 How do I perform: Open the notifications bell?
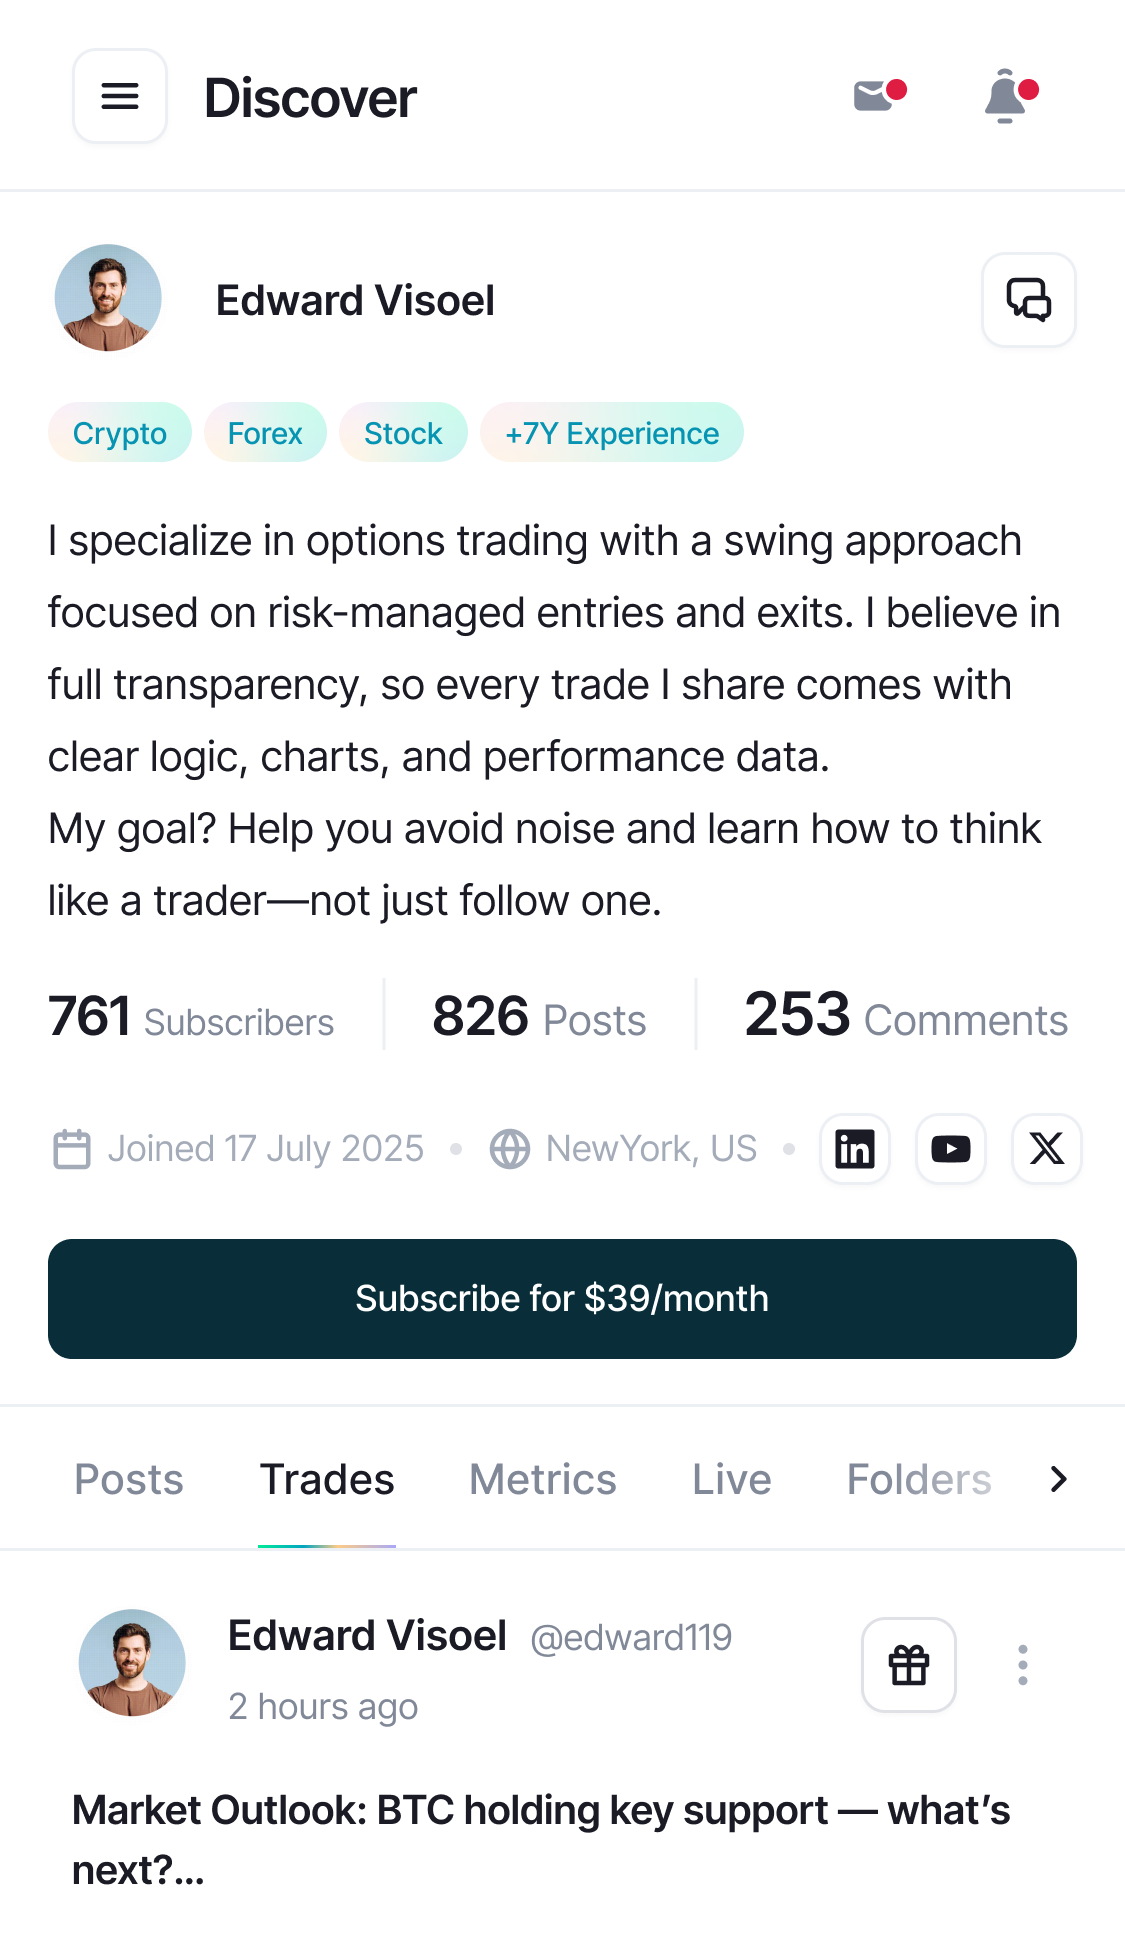click(1007, 97)
